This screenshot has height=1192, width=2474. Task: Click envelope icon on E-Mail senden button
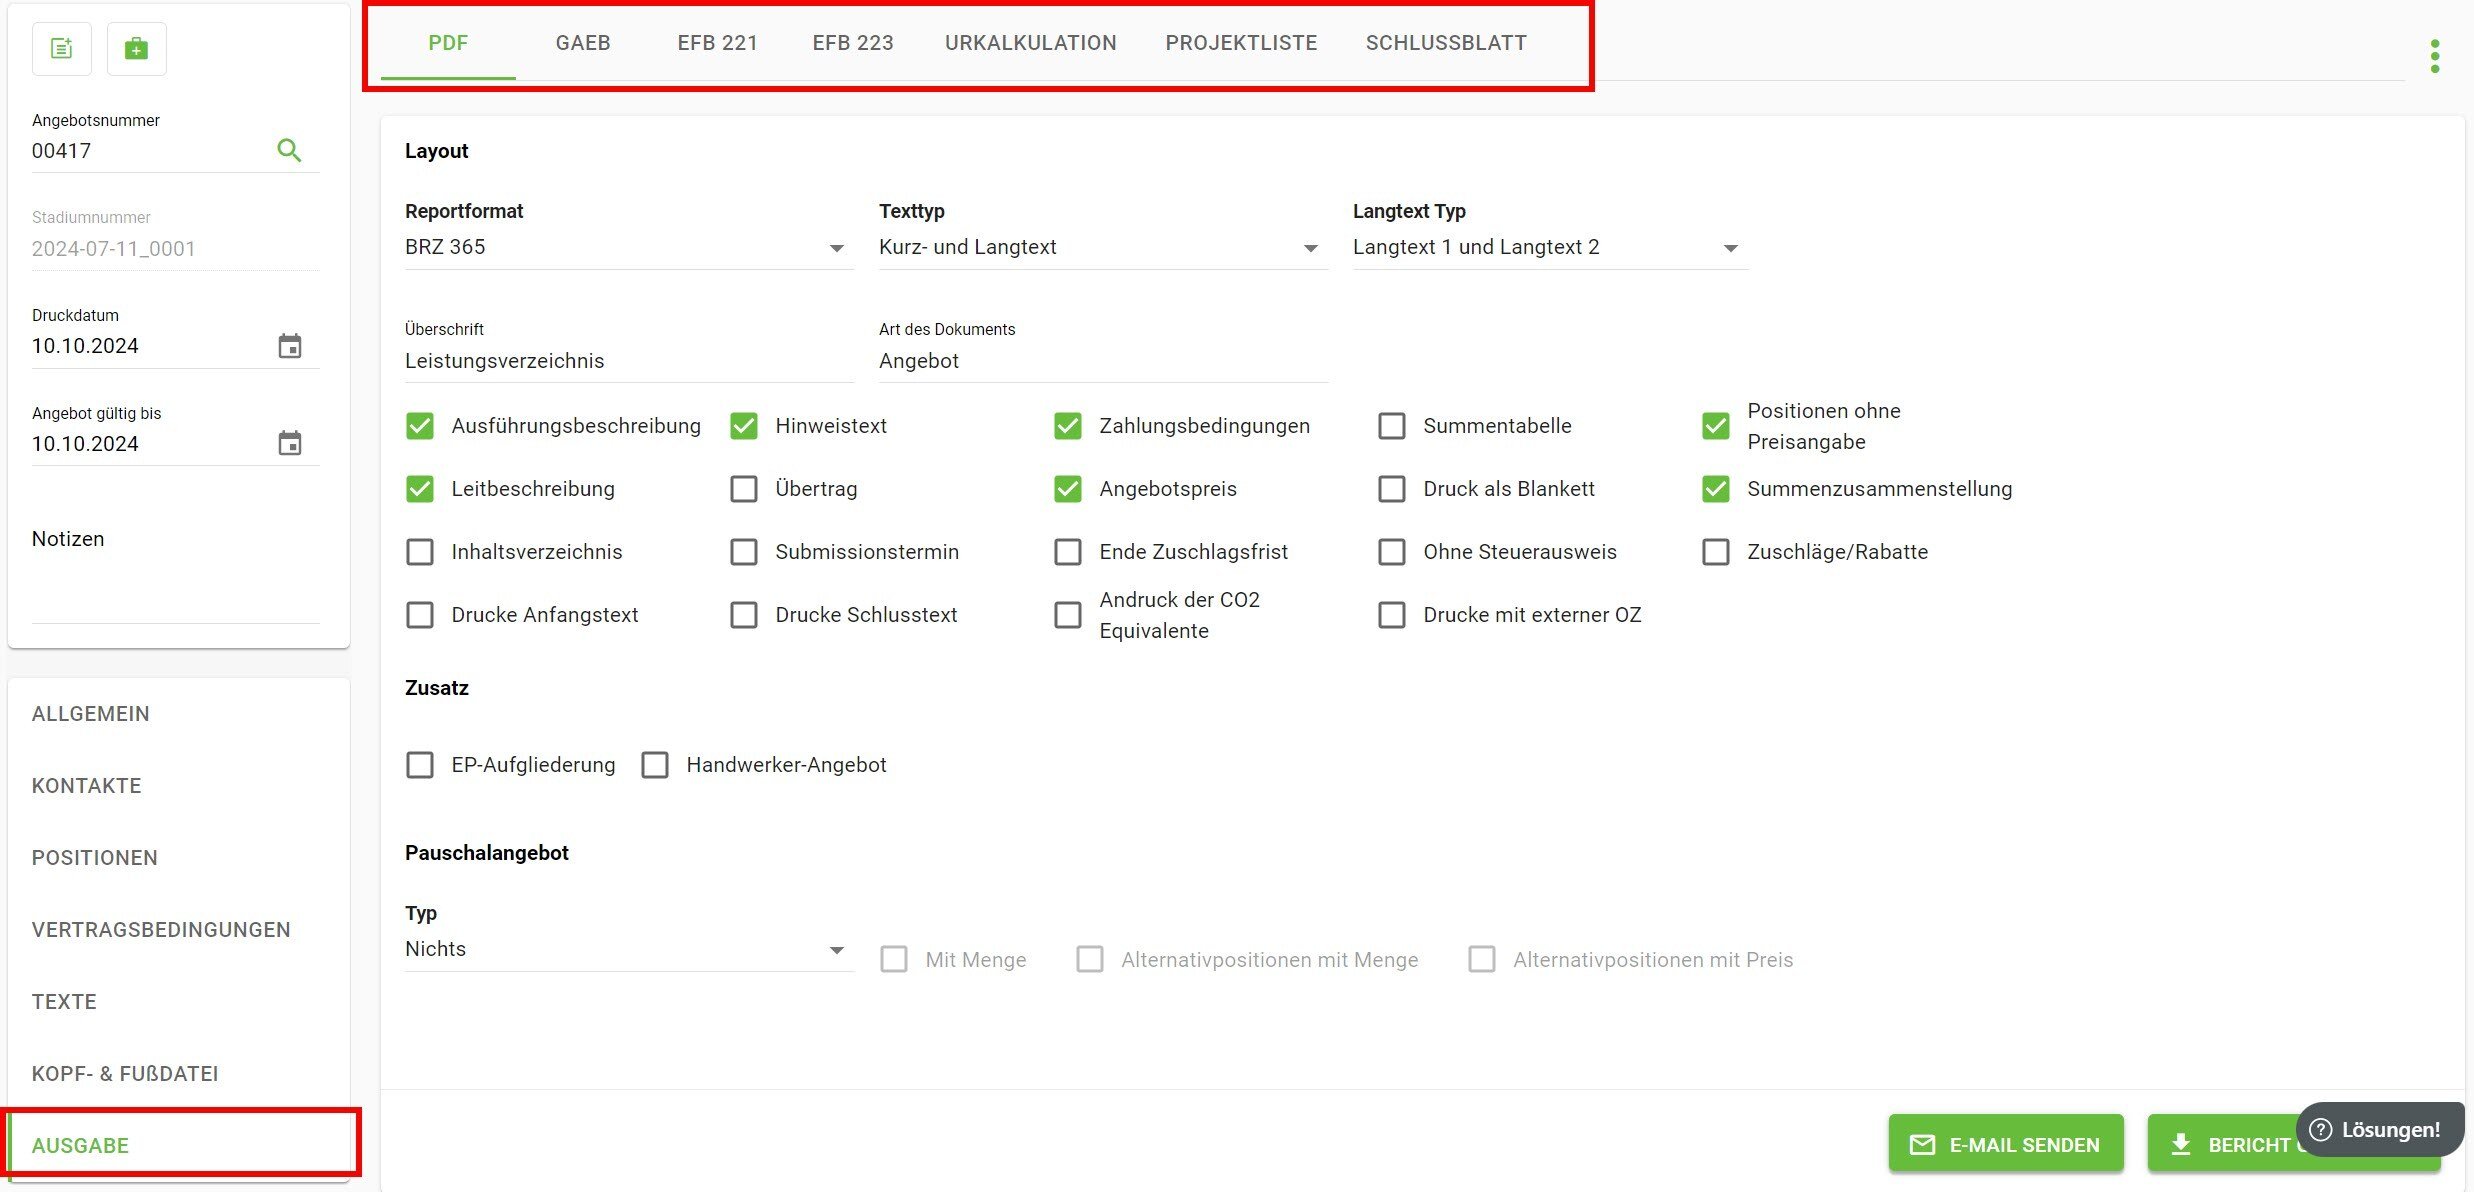(1922, 1145)
